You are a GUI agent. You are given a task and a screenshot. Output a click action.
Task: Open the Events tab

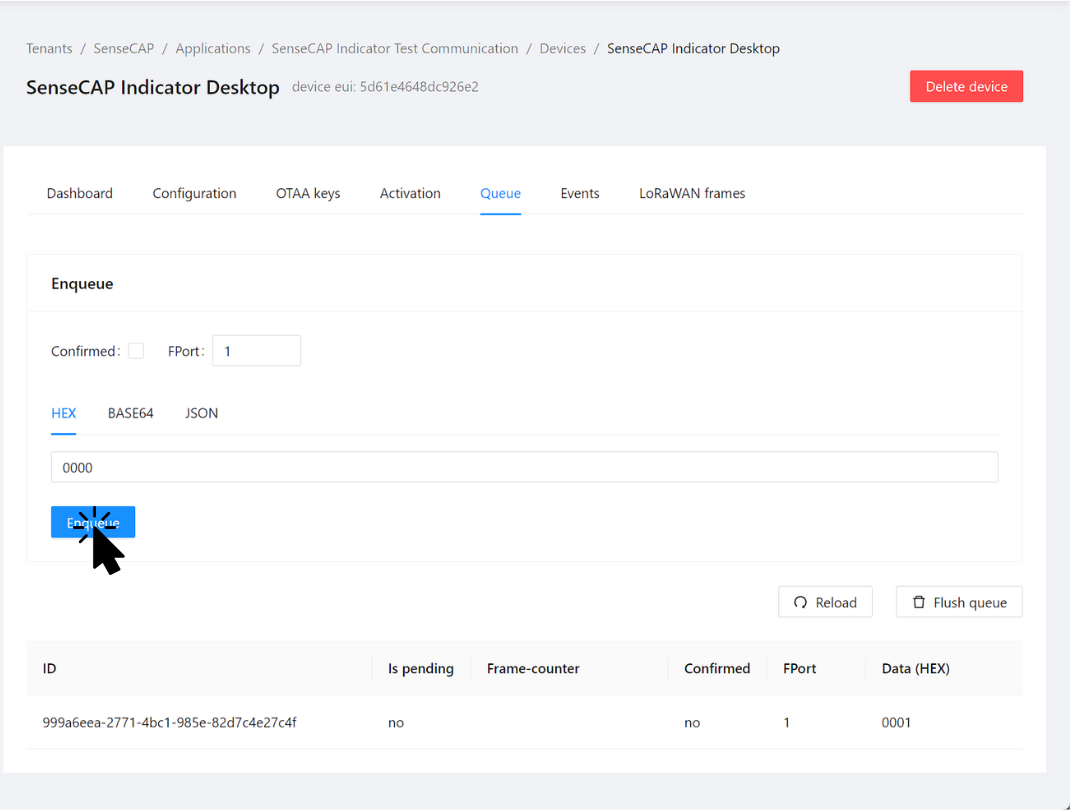point(580,193)
